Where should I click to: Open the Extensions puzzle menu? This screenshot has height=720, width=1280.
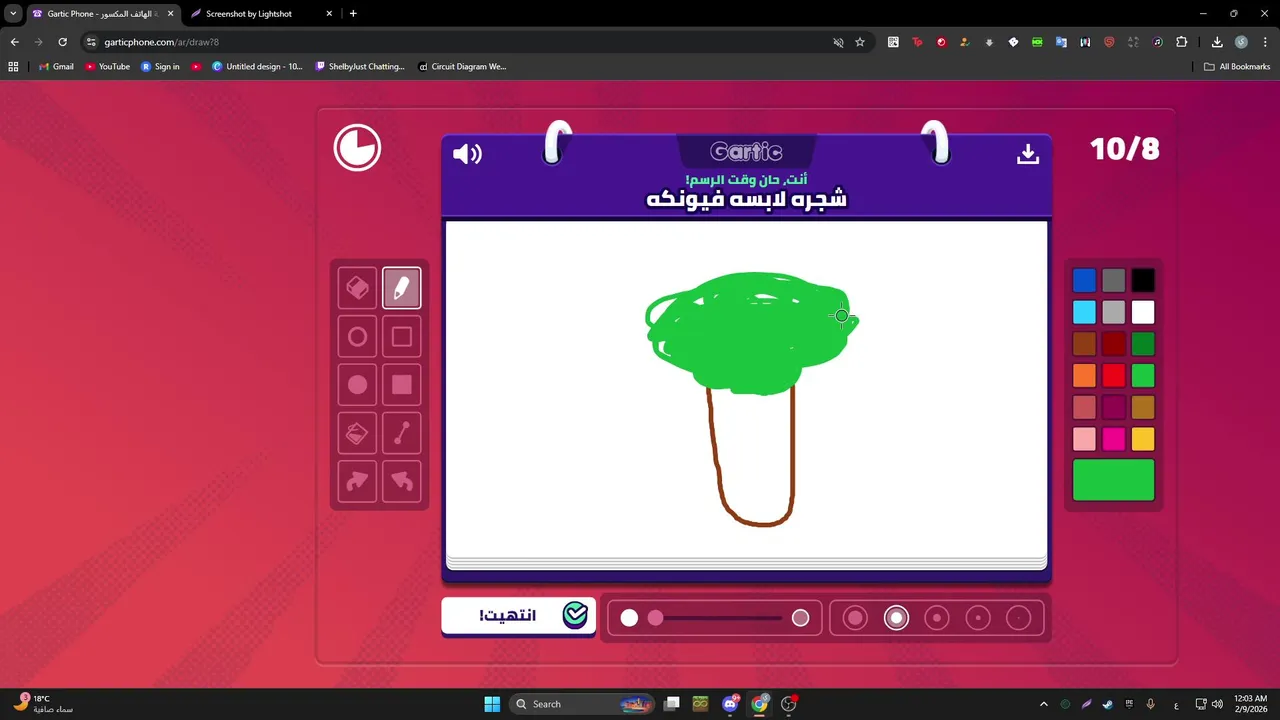coord(1182,42)
